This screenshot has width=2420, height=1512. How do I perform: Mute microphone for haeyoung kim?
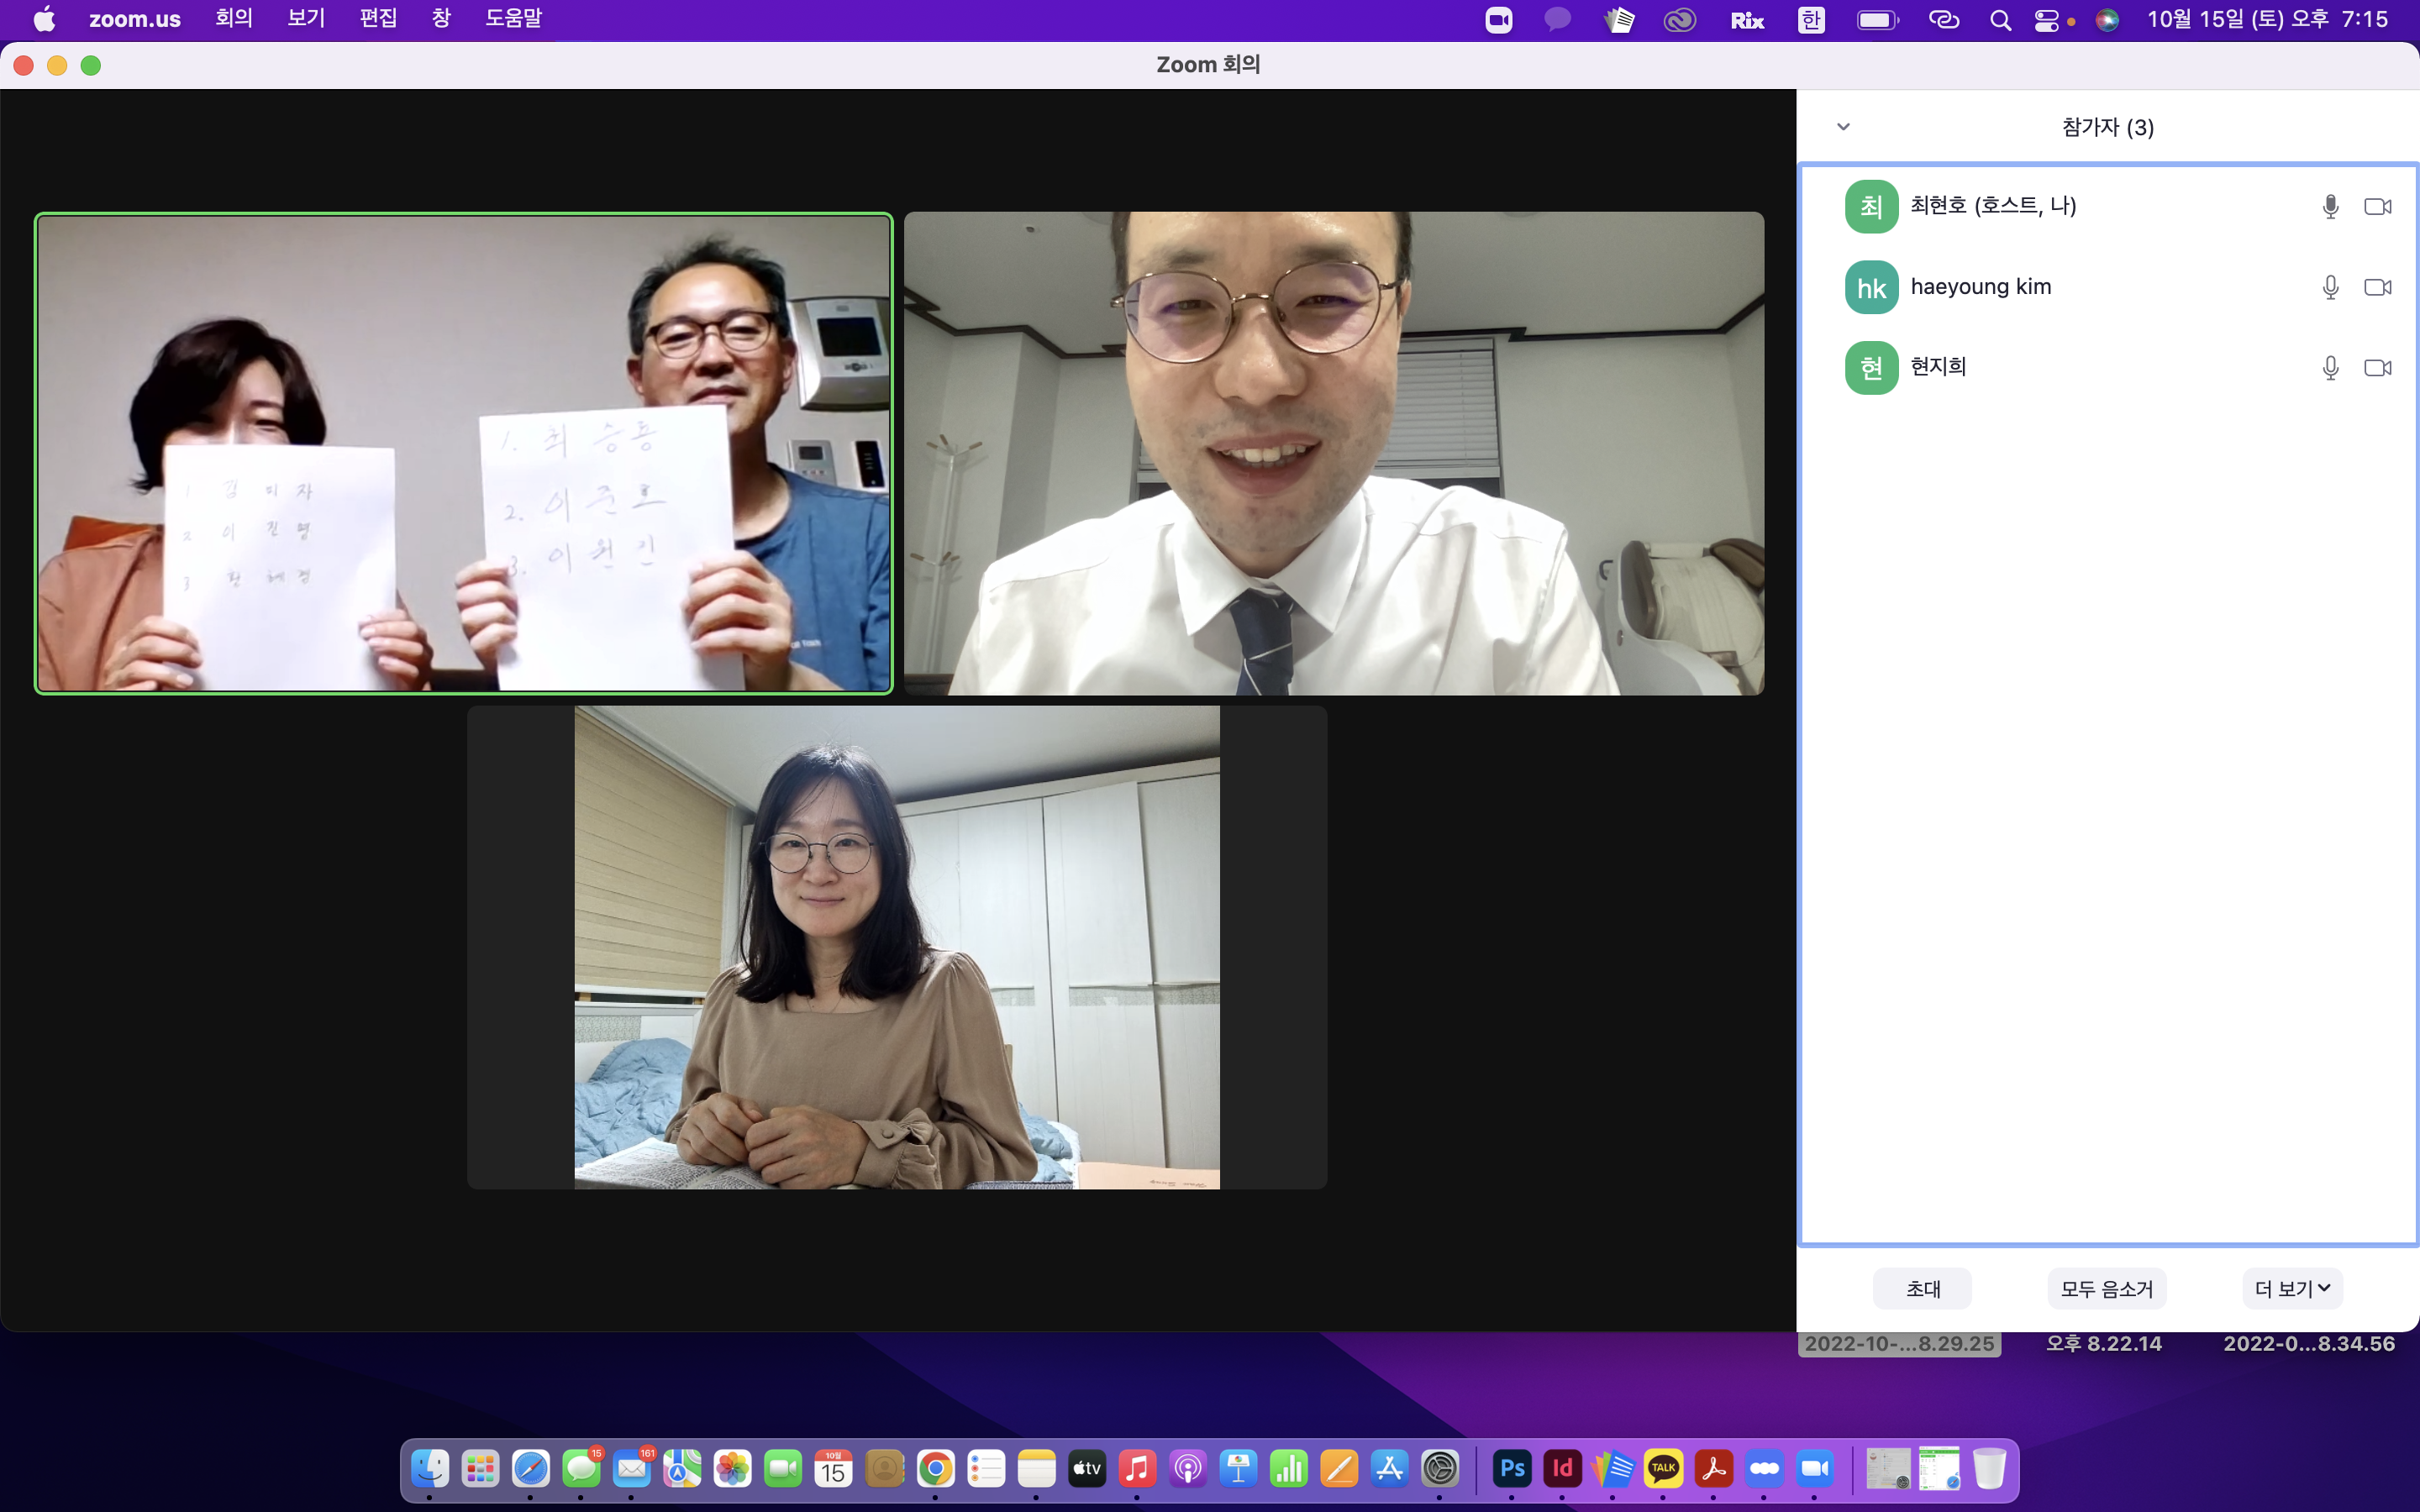point(2330,287)
